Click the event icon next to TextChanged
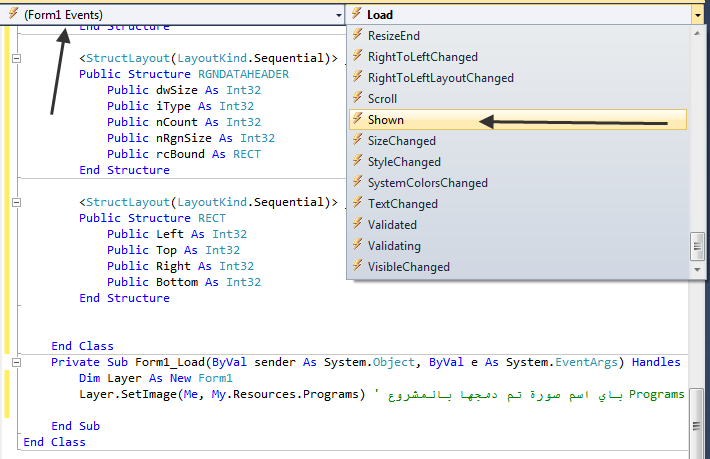This screenshot has height=459, width=710. tap(358, 204)
